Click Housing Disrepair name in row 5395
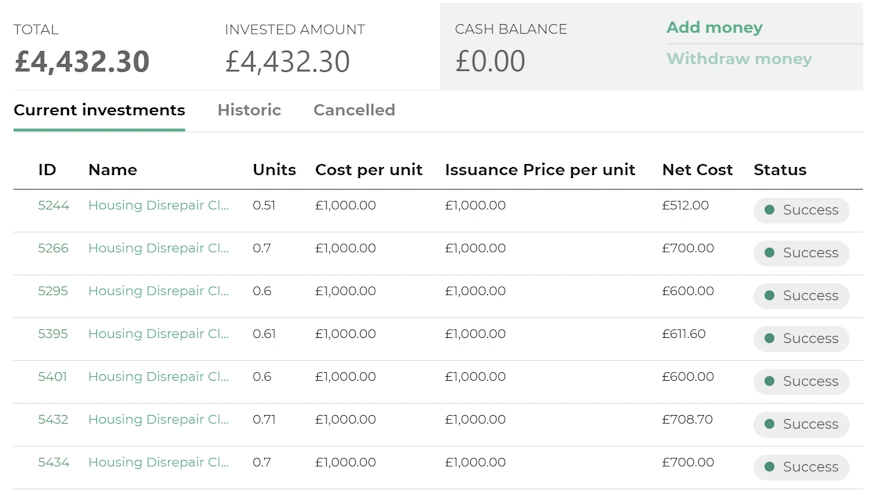875x495 pixels. (158, 334)
